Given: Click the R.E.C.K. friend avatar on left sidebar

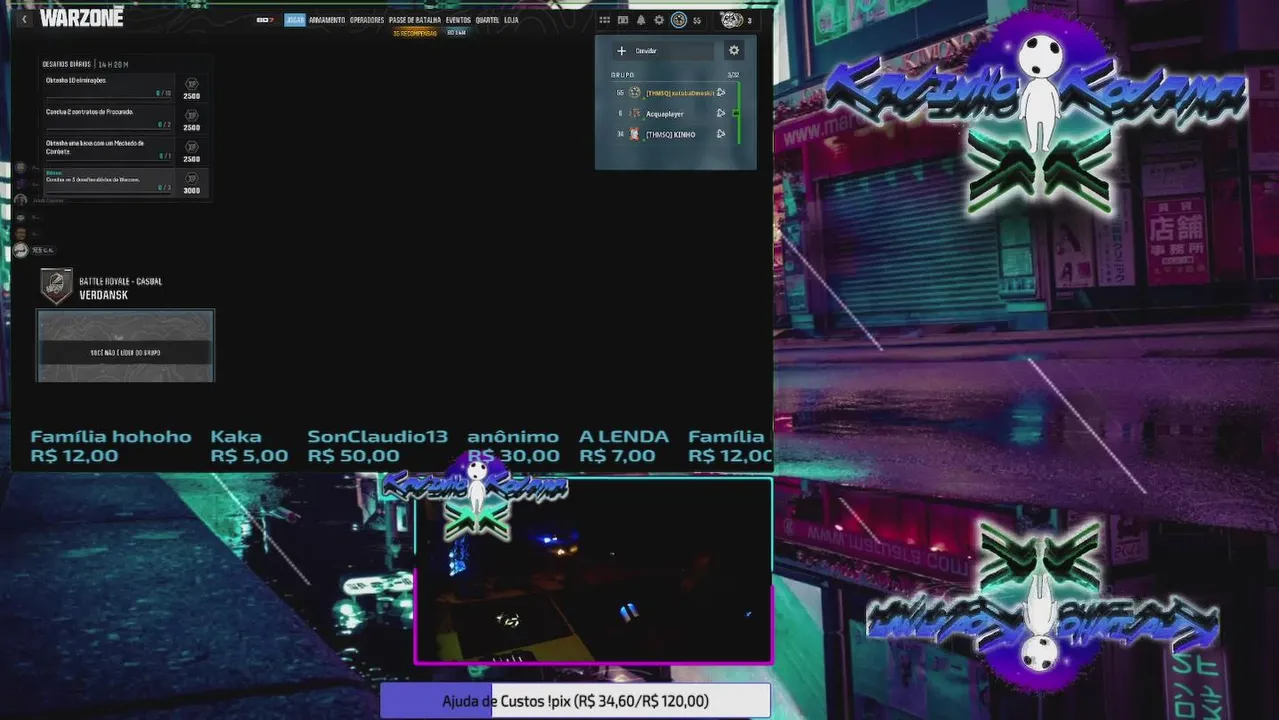Looking at the screenshot, I should click(x=20, y=250).
